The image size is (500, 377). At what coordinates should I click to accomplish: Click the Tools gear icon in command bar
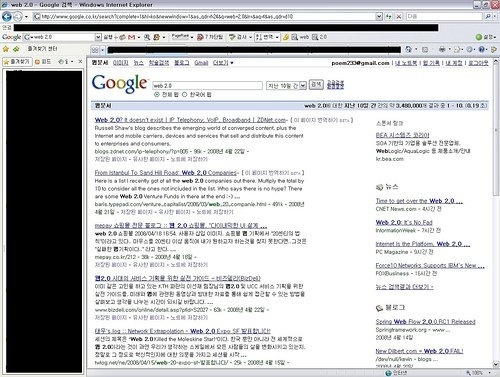click(x=469, y=50)
